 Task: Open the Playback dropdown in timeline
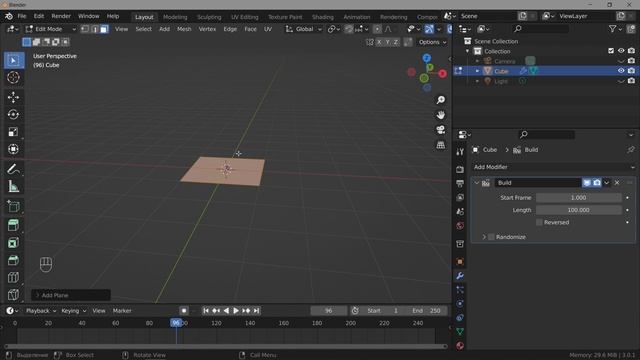41,311
